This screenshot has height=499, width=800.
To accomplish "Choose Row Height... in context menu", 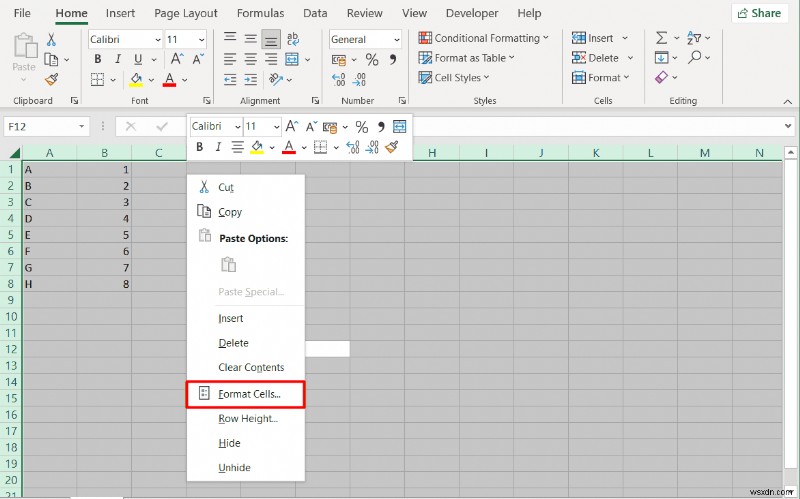I will (x=245, y=418).
